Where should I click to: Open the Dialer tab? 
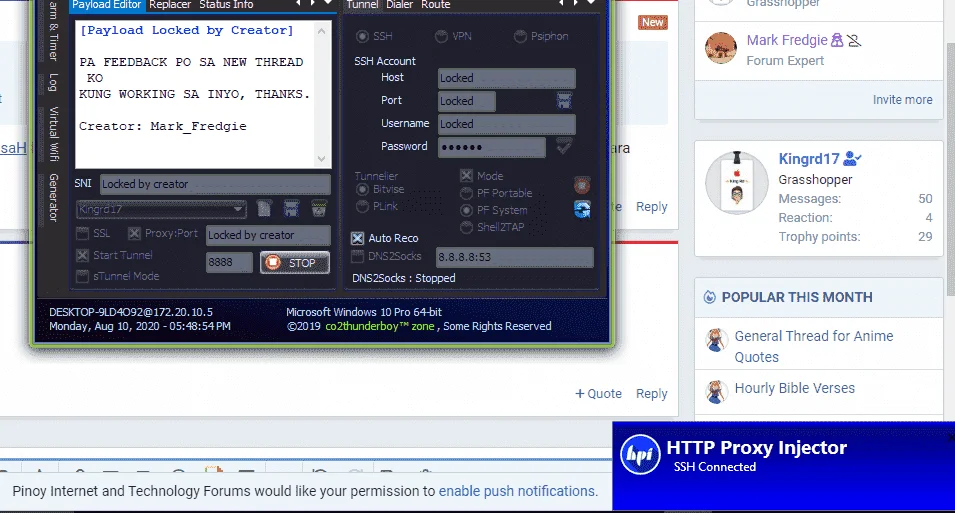[x=400, y=5]
